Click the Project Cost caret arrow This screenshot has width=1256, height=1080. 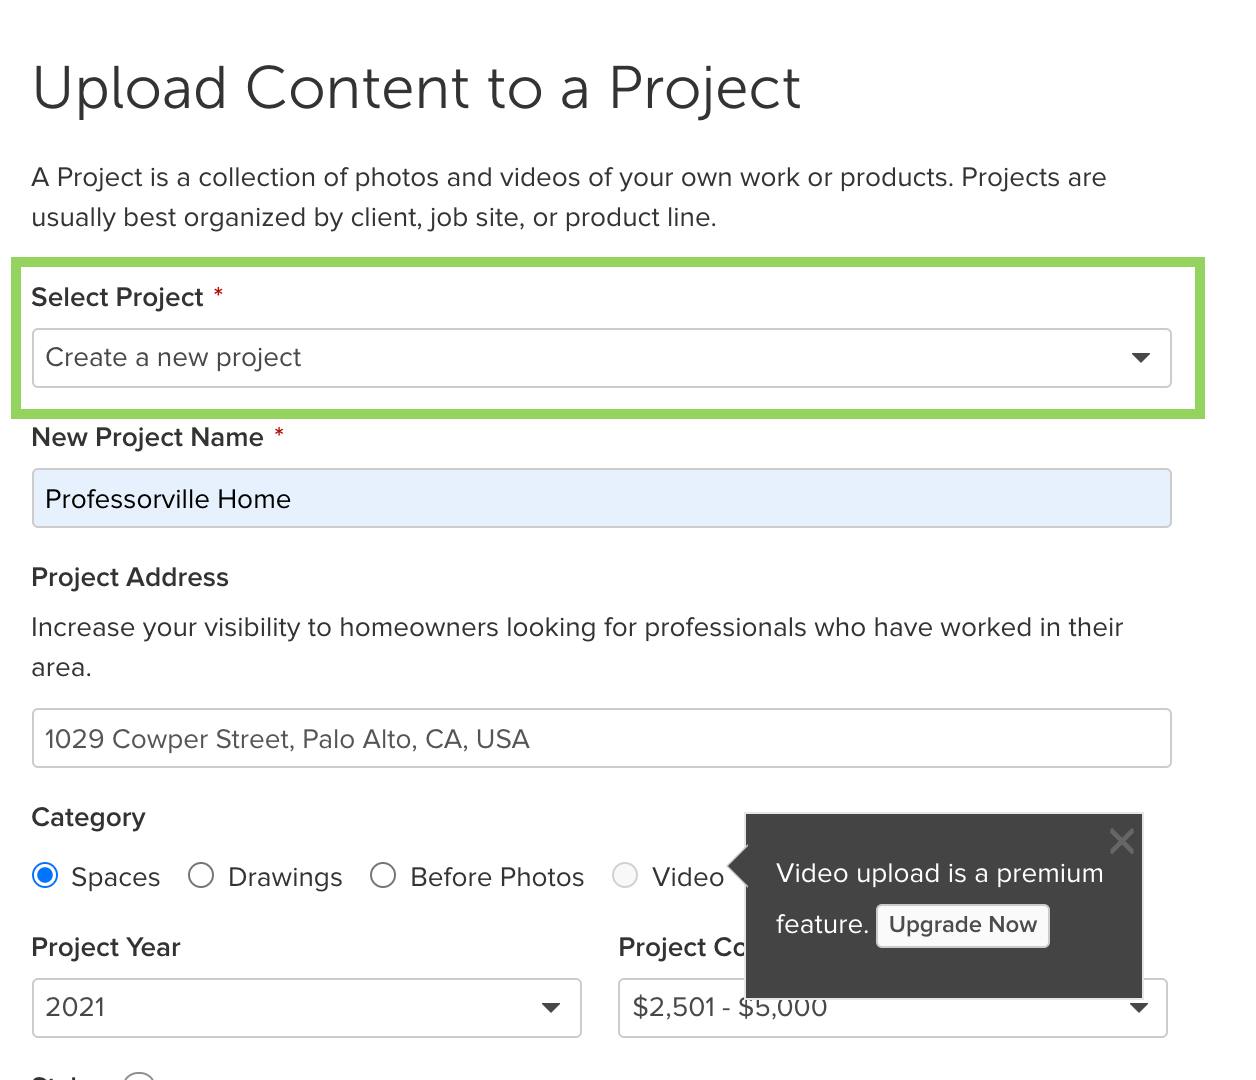[1138, 1008]
